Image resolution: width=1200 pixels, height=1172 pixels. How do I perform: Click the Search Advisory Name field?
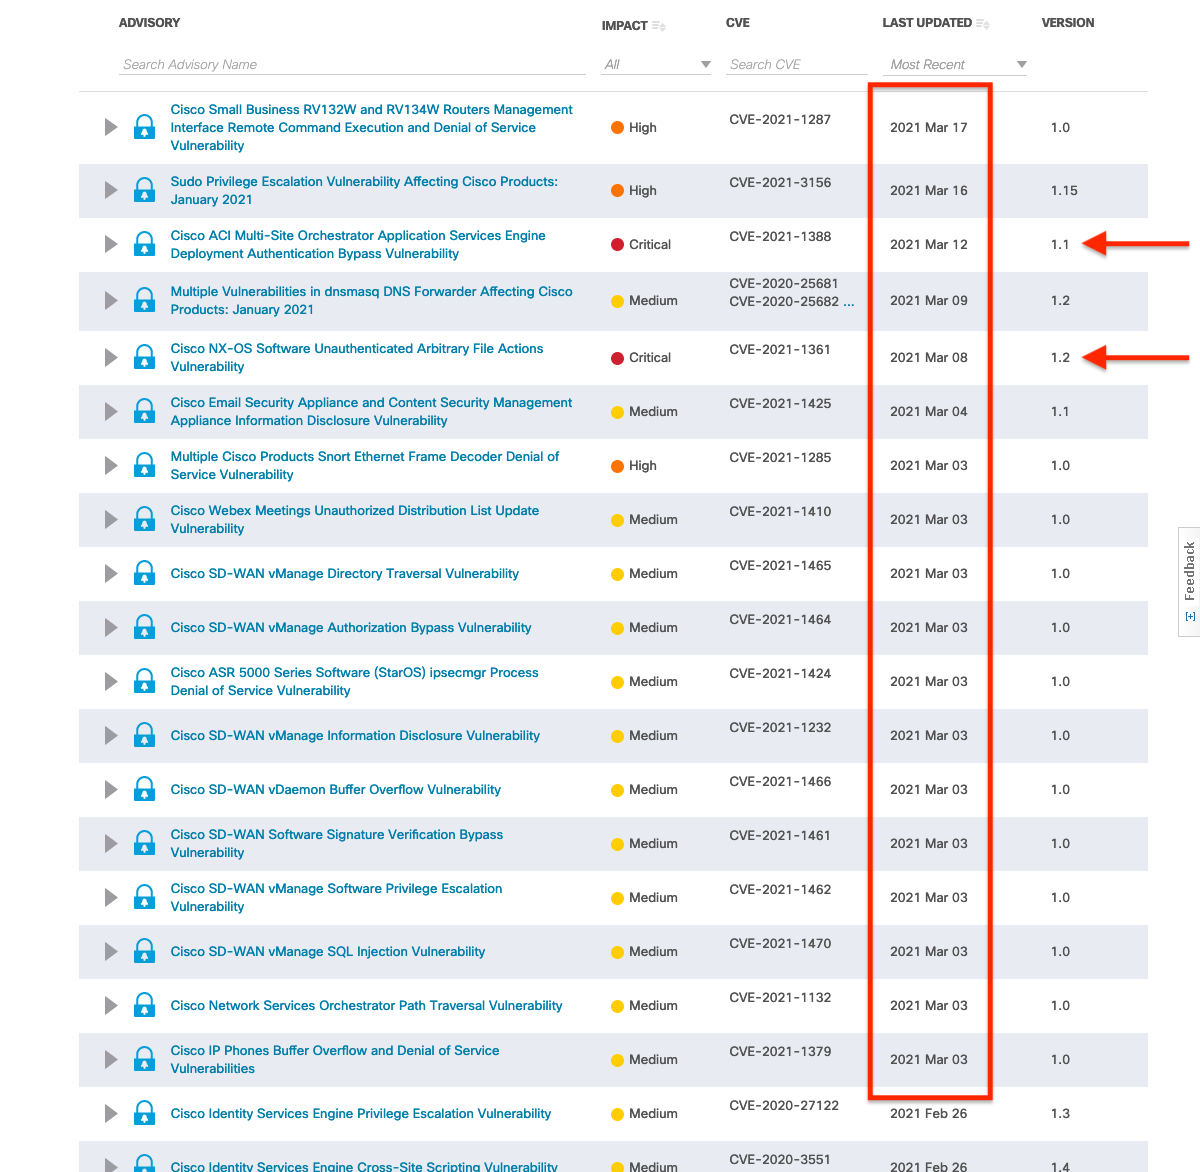(x=352, y=64)
